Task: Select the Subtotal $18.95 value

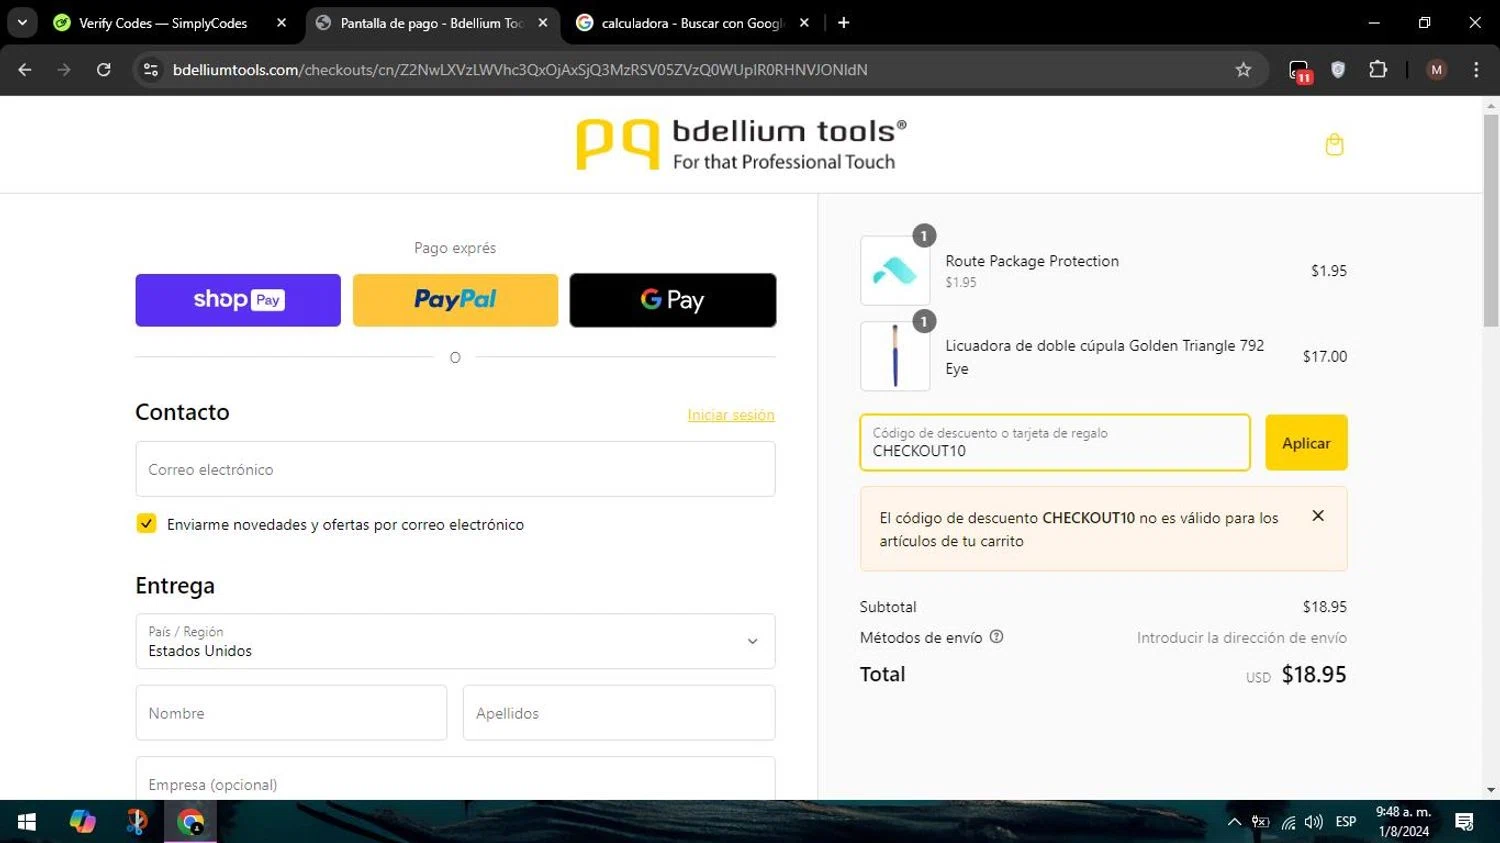Action: click(1325, 607)
